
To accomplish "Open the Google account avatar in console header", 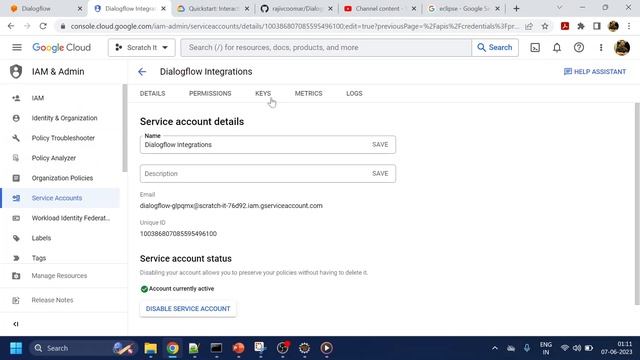I will click(x=622, y=47).
